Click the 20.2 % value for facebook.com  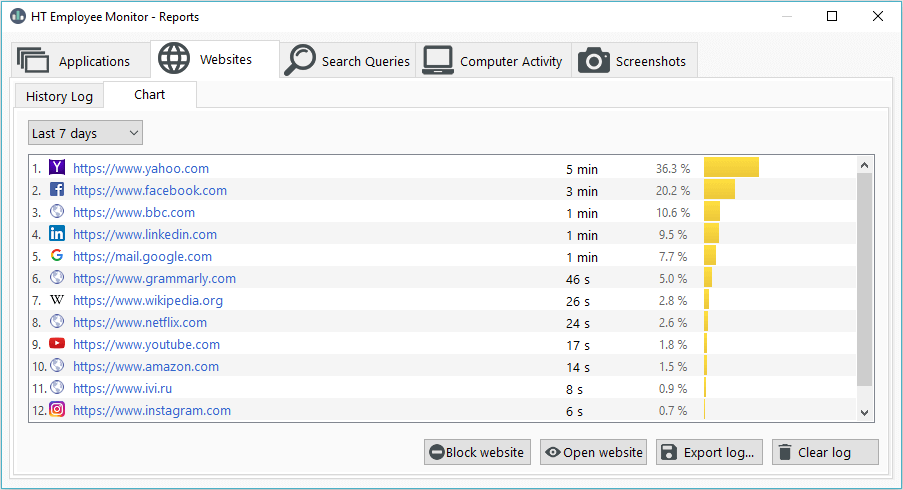pos(673,191)
